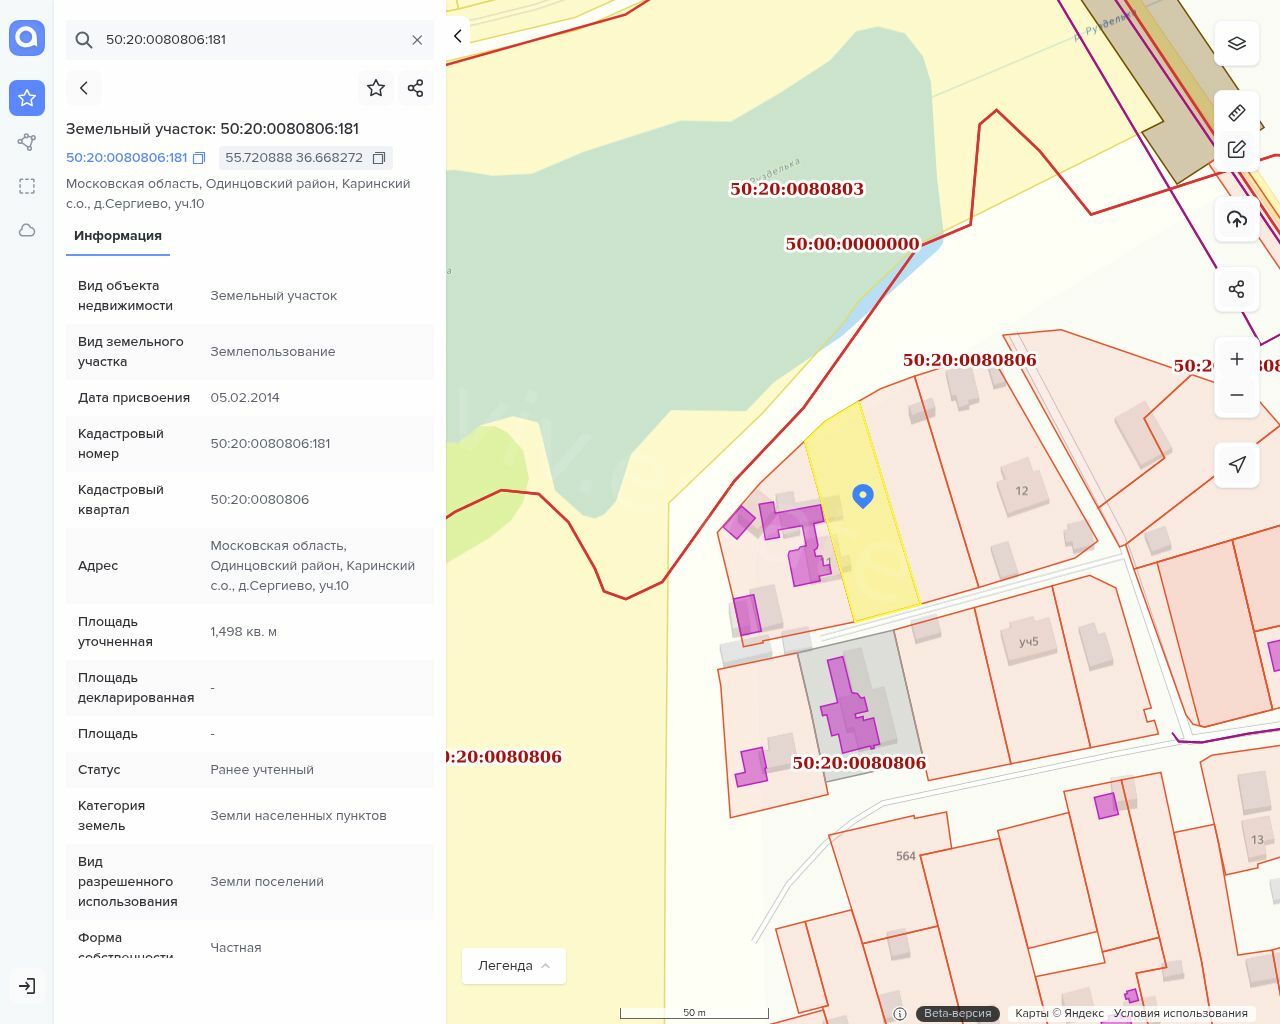The width and height of the screenshot is (1280, 1024).
Task: Open the cloud icon in sidebar
Action: pos(27,230)
